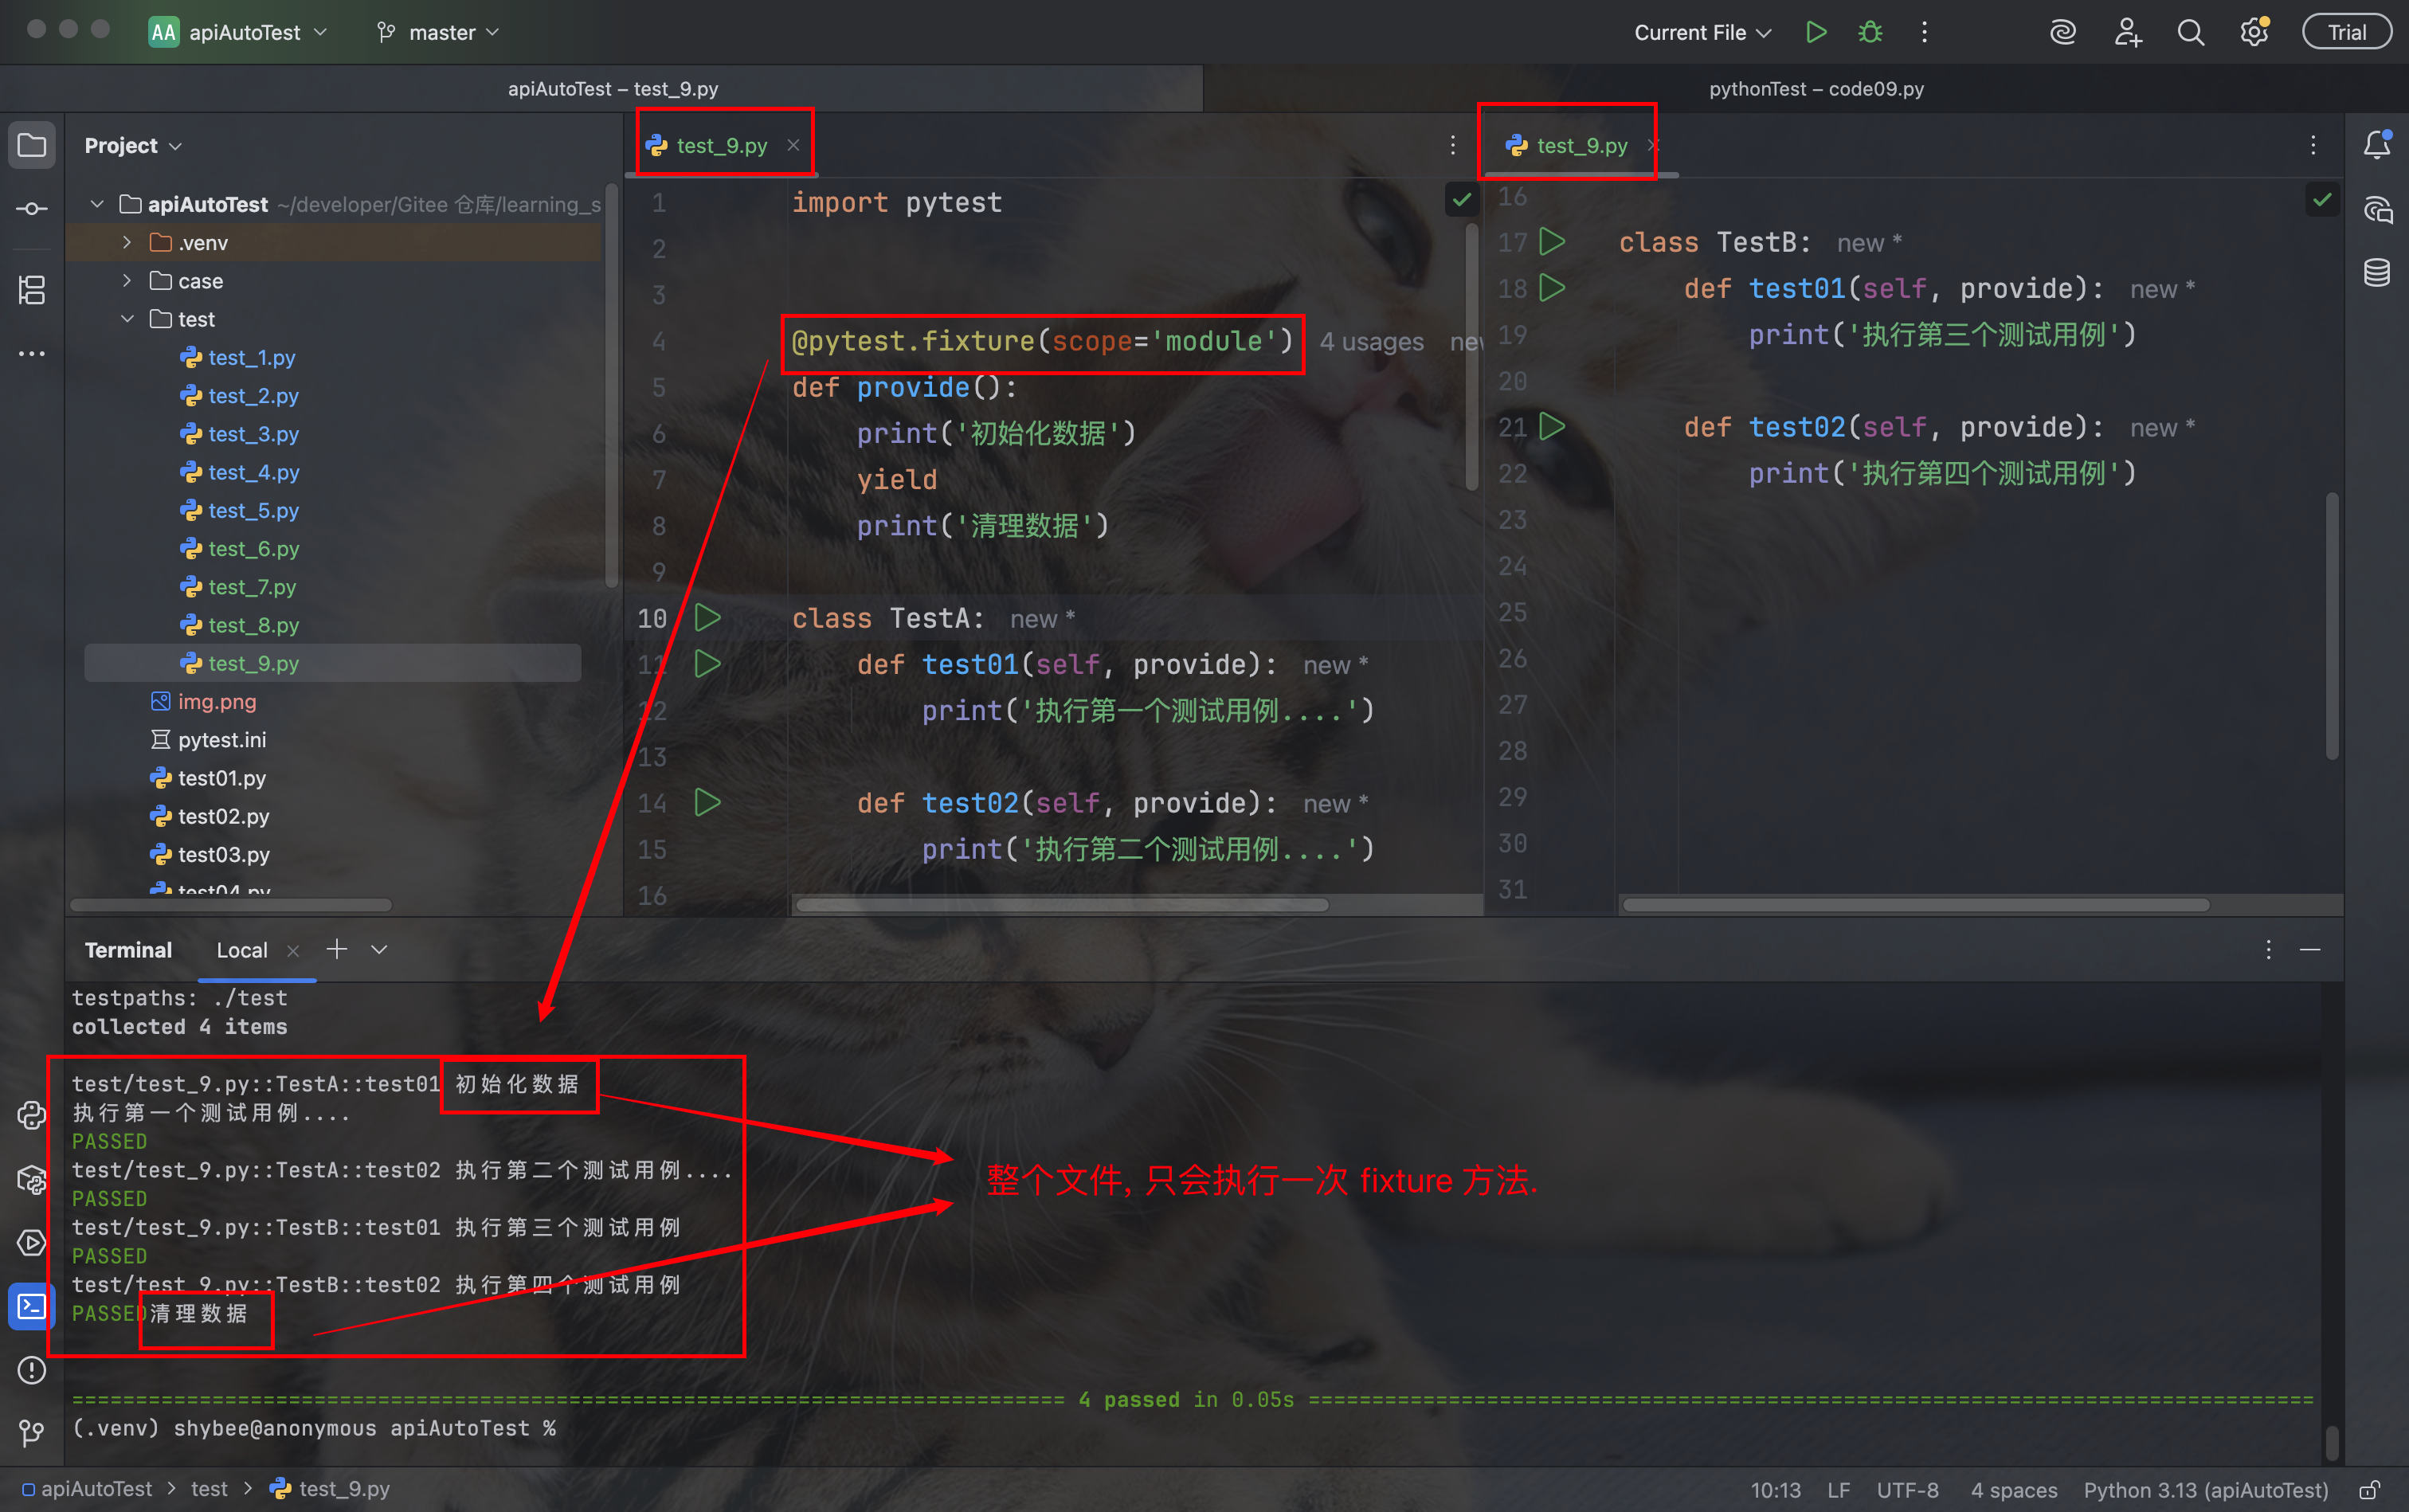
Task: Open the Notifications bell icon
Action: tap(2377, 145)
